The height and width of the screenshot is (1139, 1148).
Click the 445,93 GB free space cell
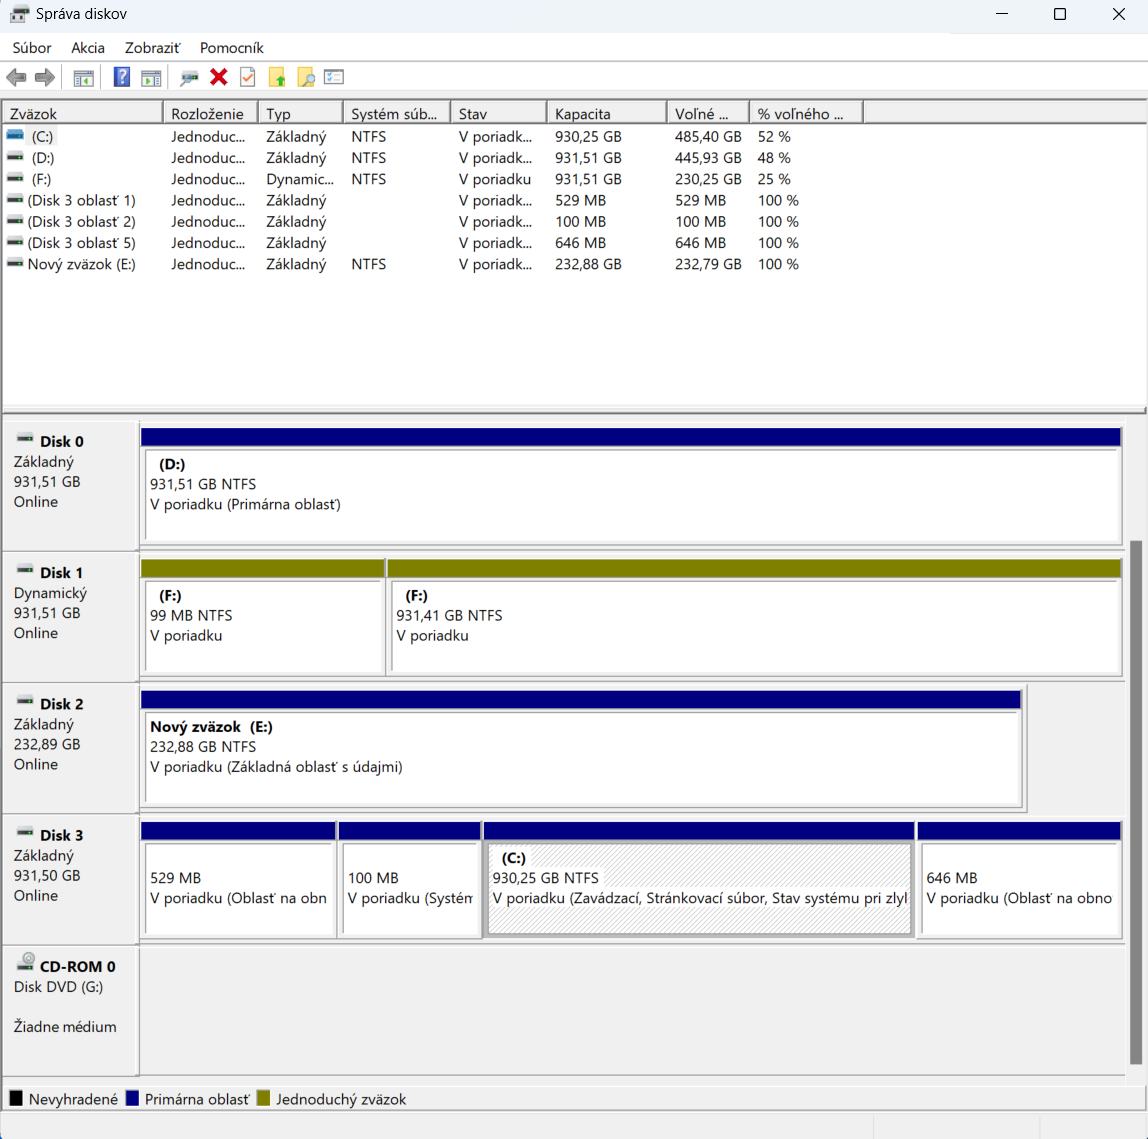[x=708, y=157]
